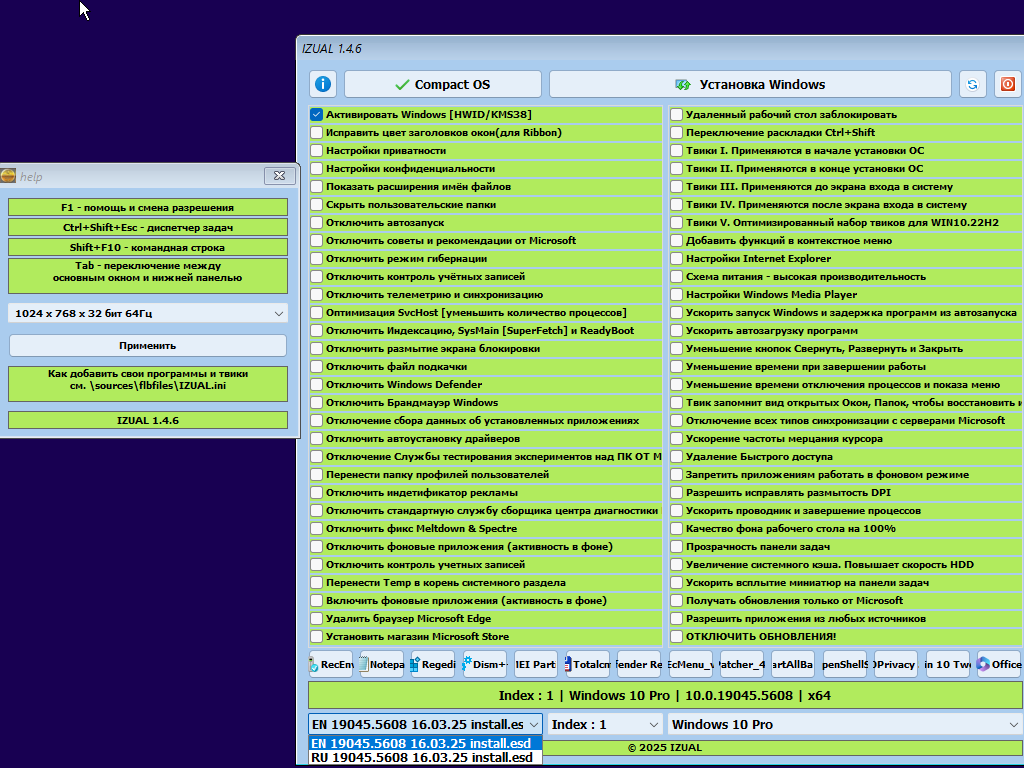Uncheck Активировать Windows [HWID/KMS38]
1024x768 pixels.
click(317, 114)
